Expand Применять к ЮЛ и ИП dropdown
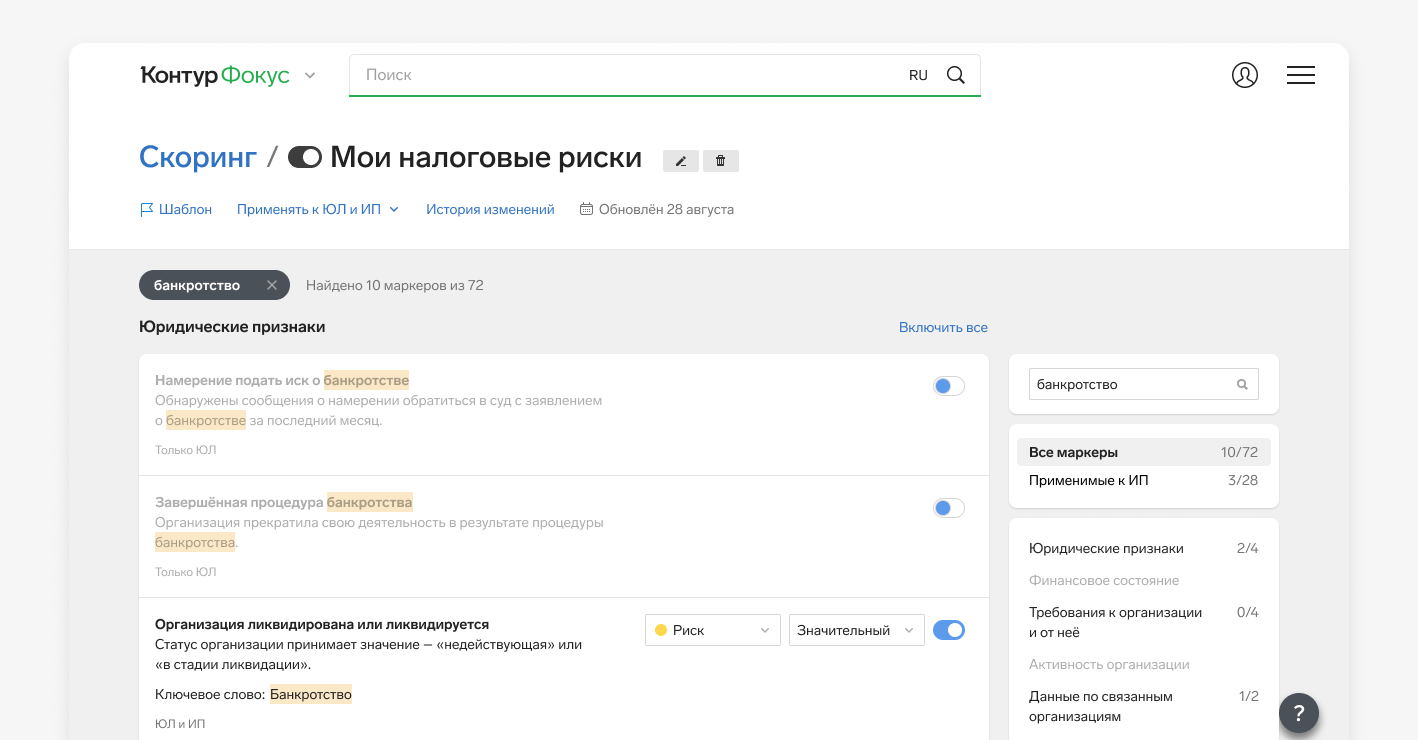1418x740 pixels. (317, 209)
